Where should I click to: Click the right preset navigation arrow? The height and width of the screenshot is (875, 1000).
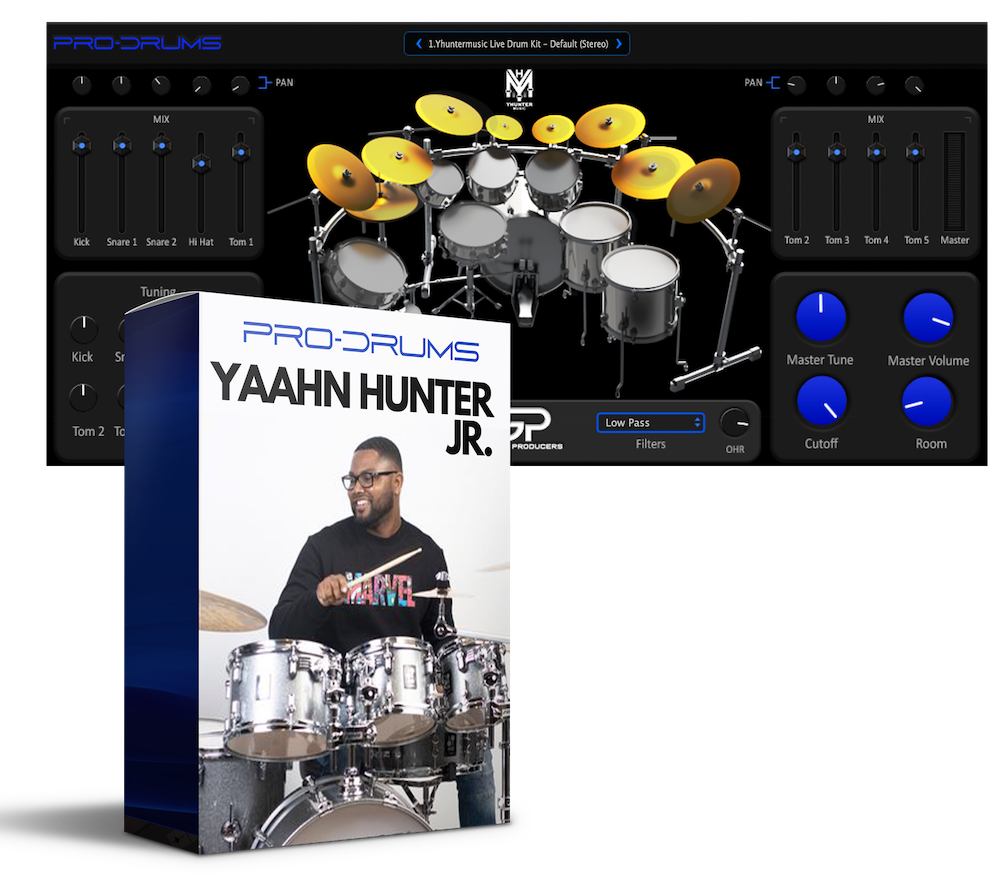coord(618,43)
